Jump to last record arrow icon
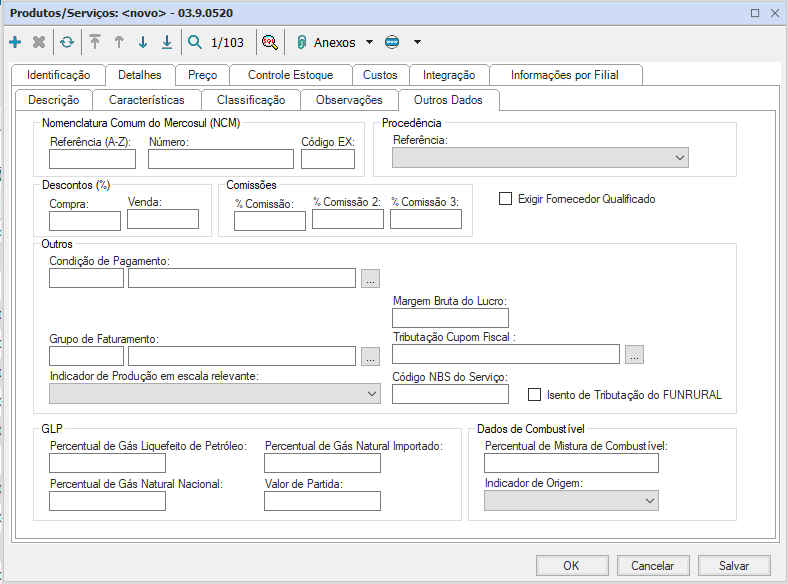Image resolution: width=788 pixels, height=584 pixels. point(167,43)
